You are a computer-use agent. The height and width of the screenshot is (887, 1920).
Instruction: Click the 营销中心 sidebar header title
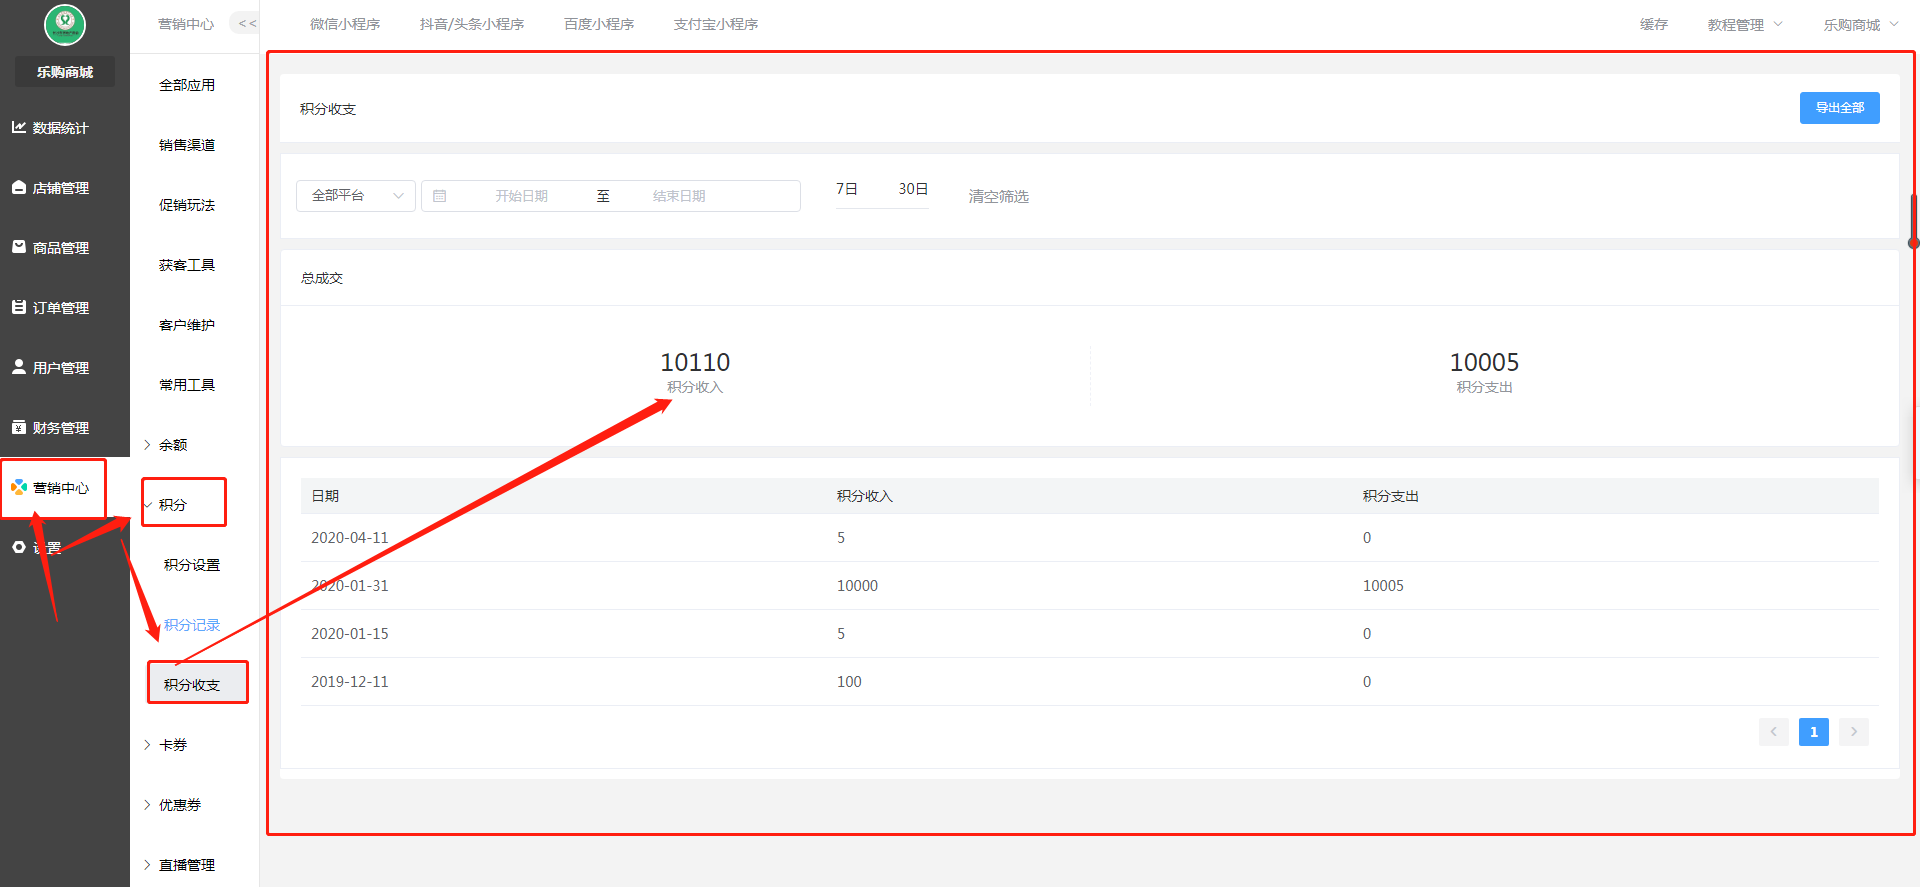[186, 24]
